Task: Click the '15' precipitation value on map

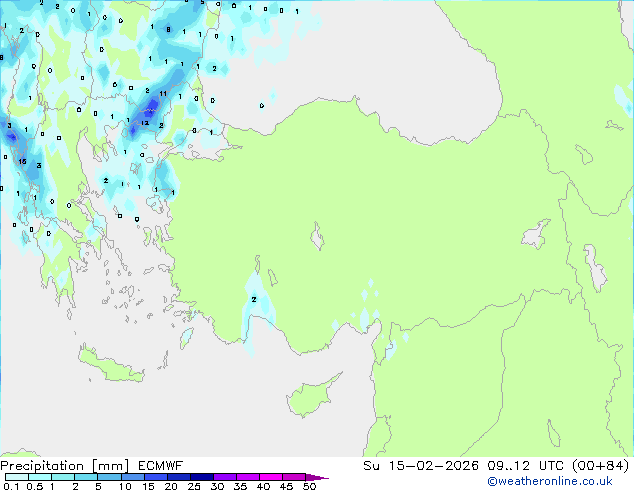Action: tap(22, 161)
